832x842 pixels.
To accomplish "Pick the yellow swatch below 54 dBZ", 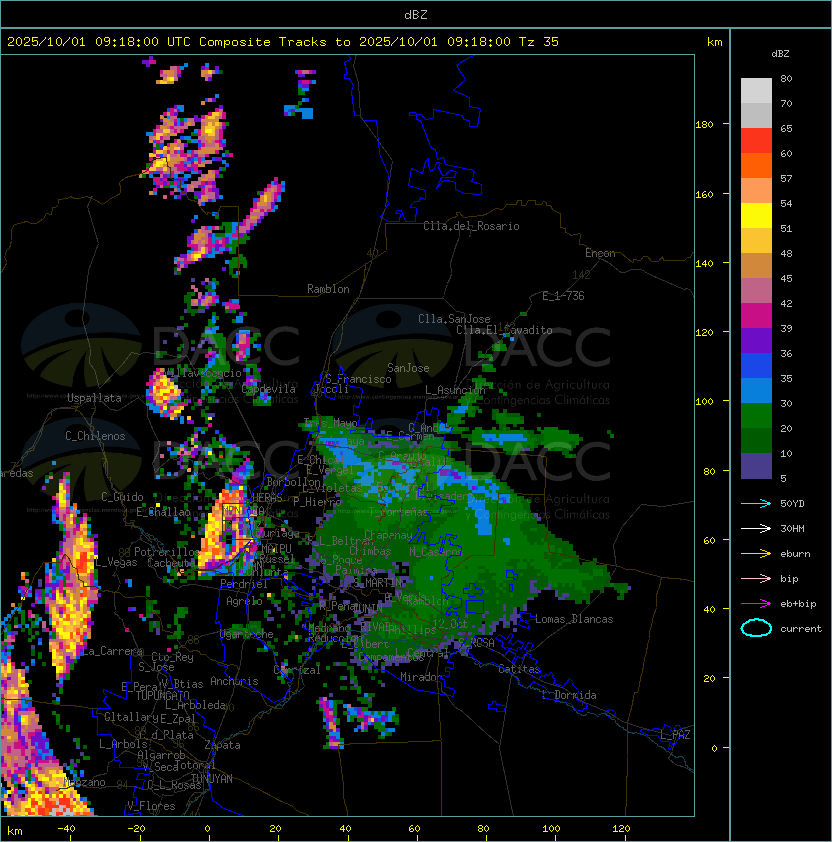I will pyautogui.click(x=756, y=216).
